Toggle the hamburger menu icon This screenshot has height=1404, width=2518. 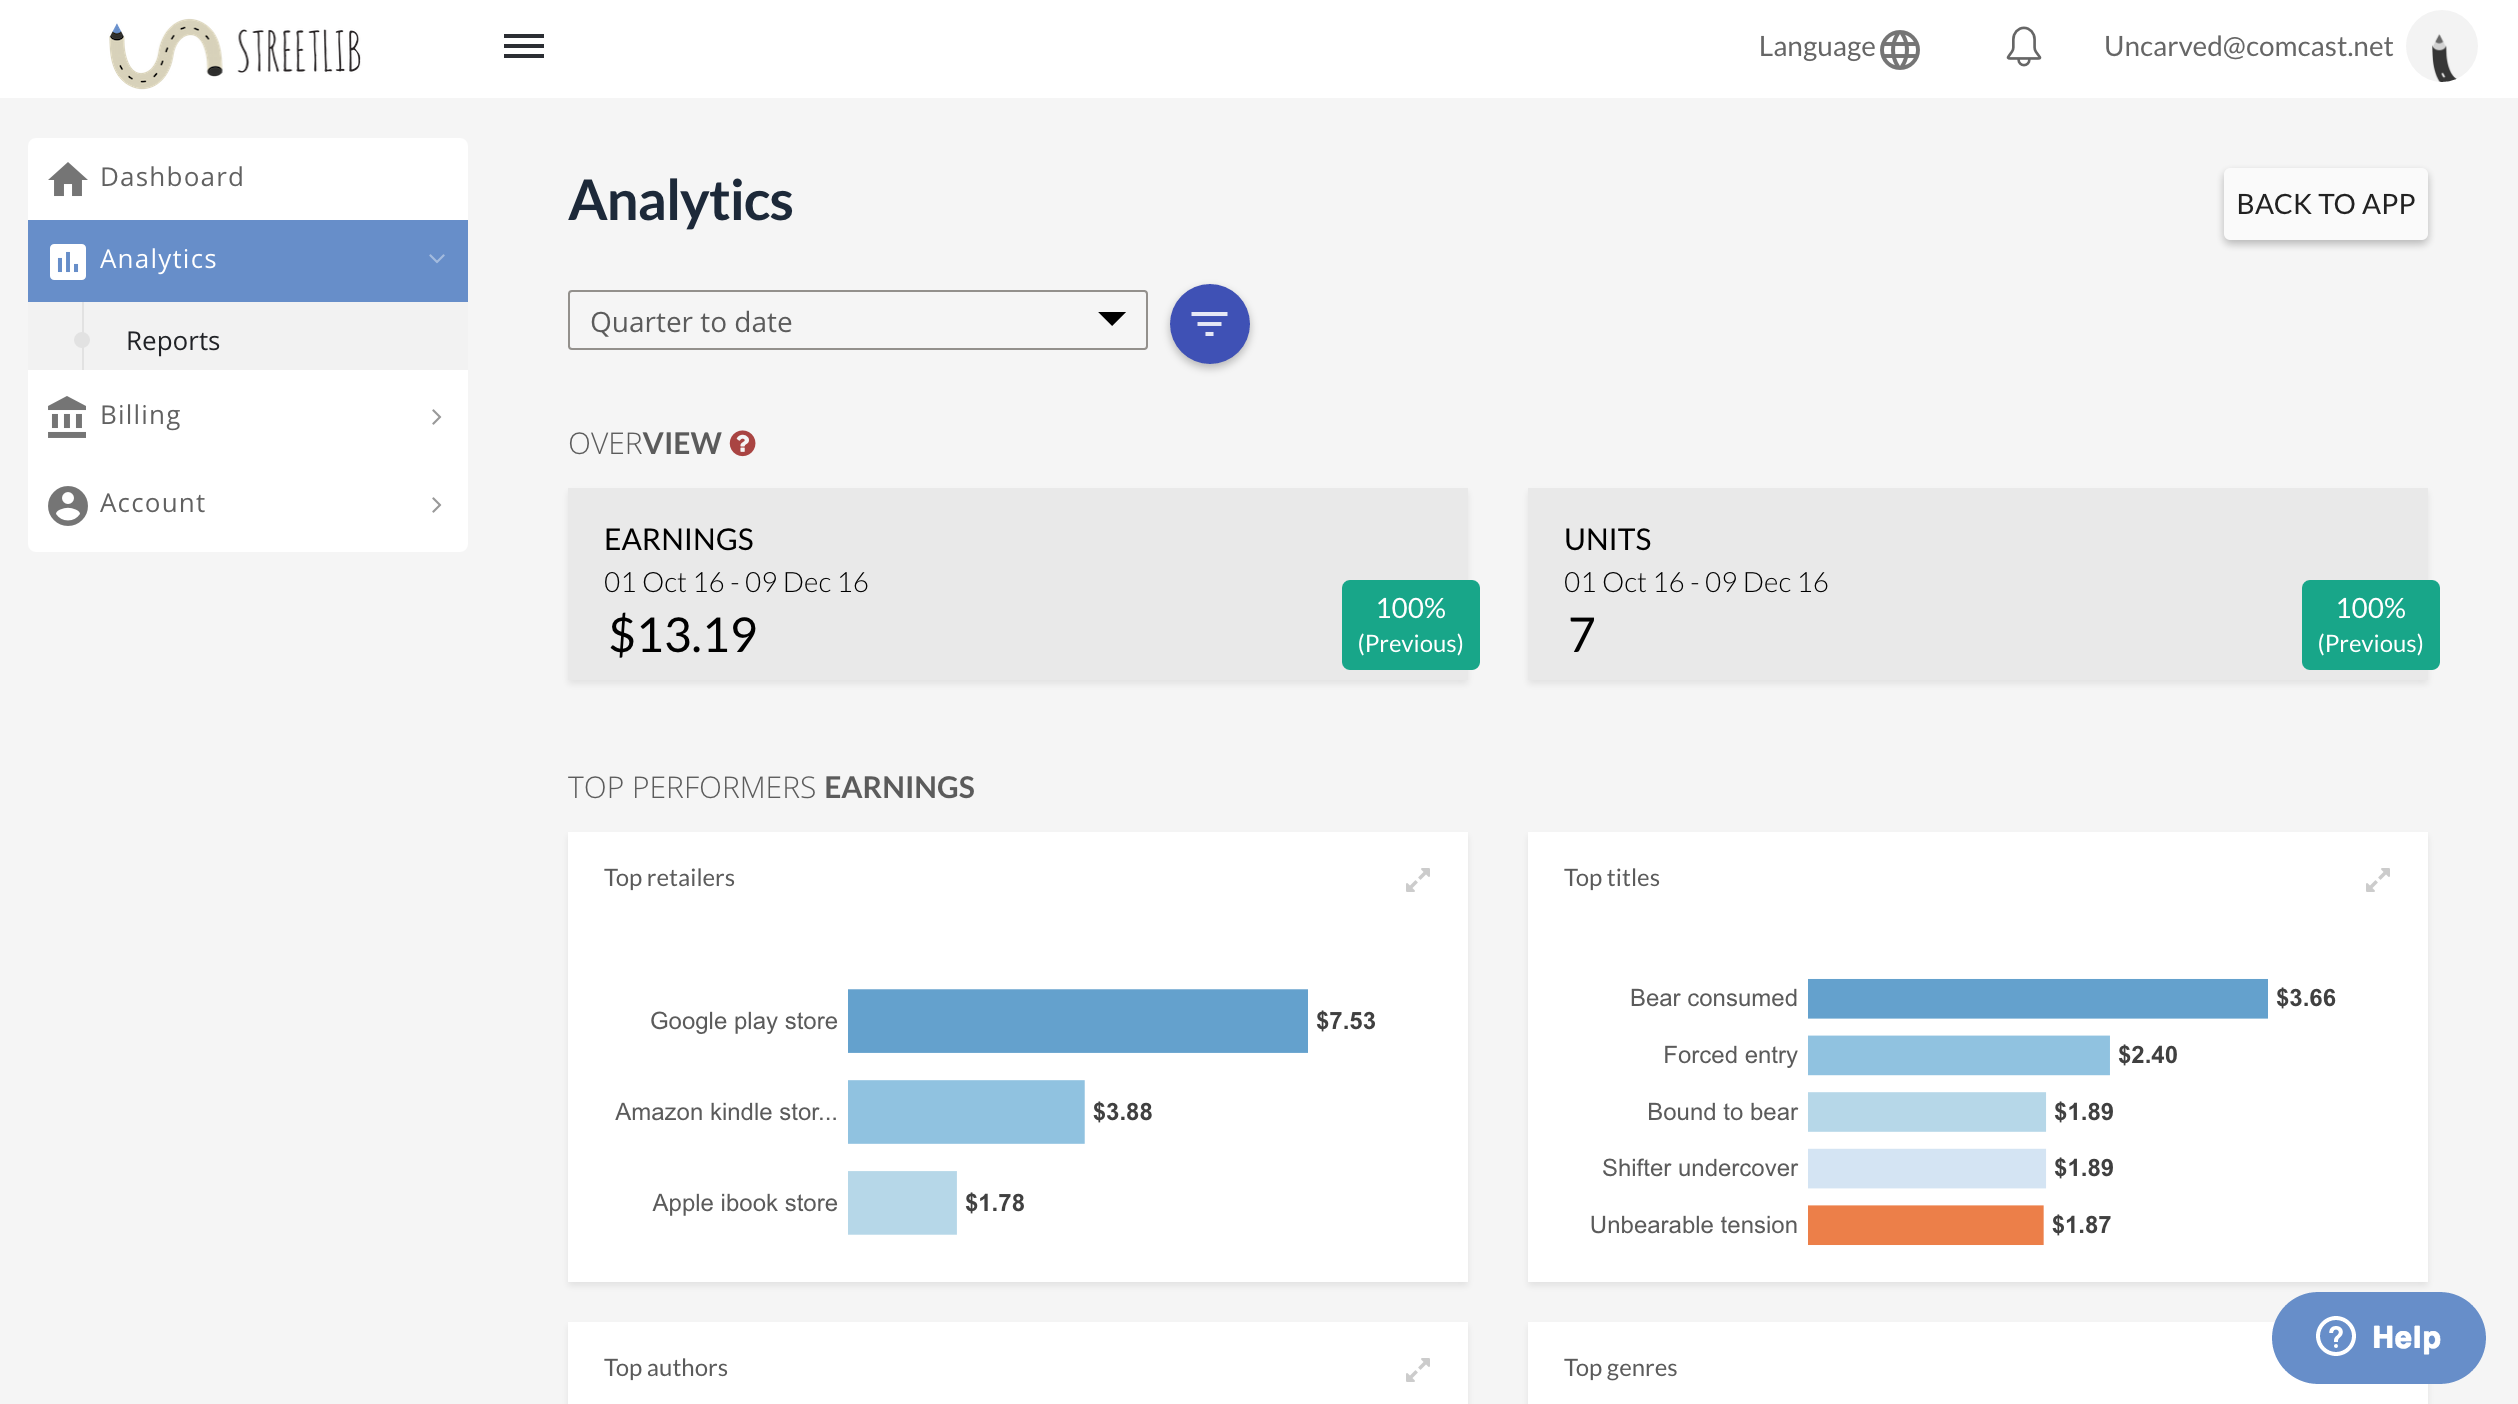523,46
